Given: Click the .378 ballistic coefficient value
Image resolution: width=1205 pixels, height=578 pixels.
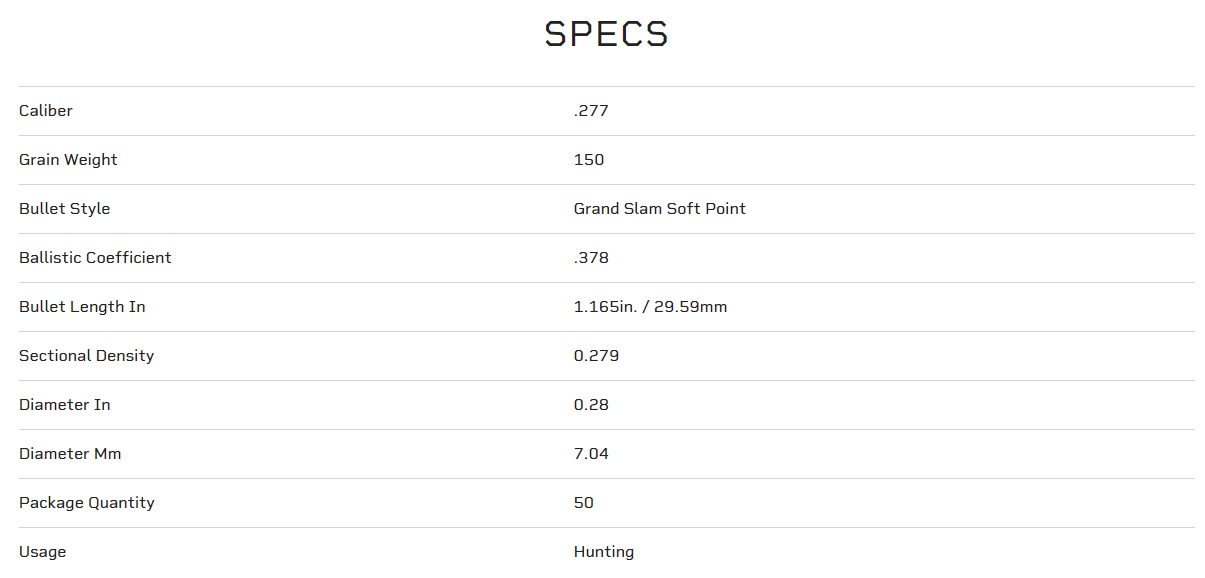Looking at the screenshot, I should 591,258.
